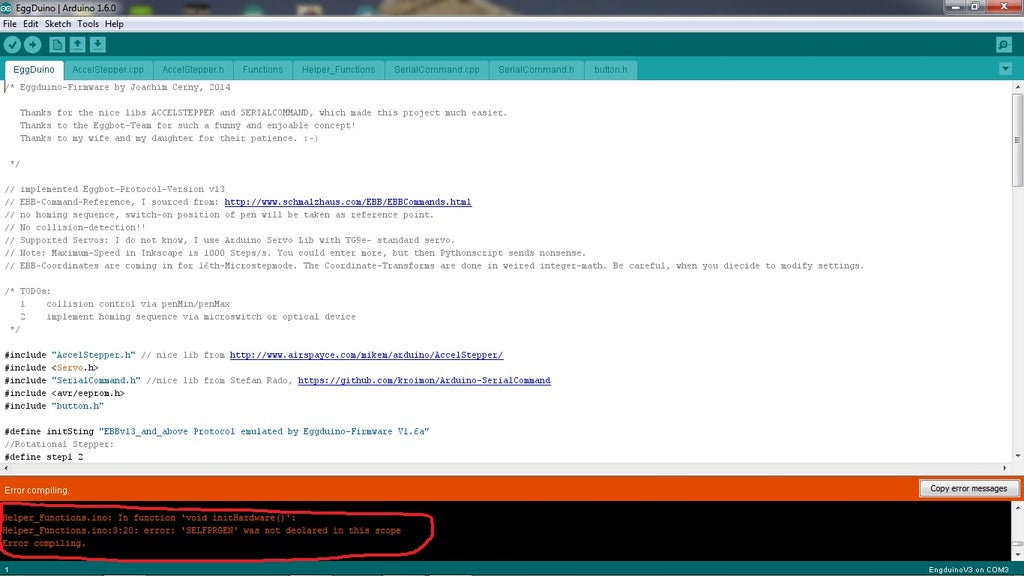Open the Tools menu
Image resolution: width=1024 pixels, height=576 pixels.
pyautogui.click(x=88, y=24)
